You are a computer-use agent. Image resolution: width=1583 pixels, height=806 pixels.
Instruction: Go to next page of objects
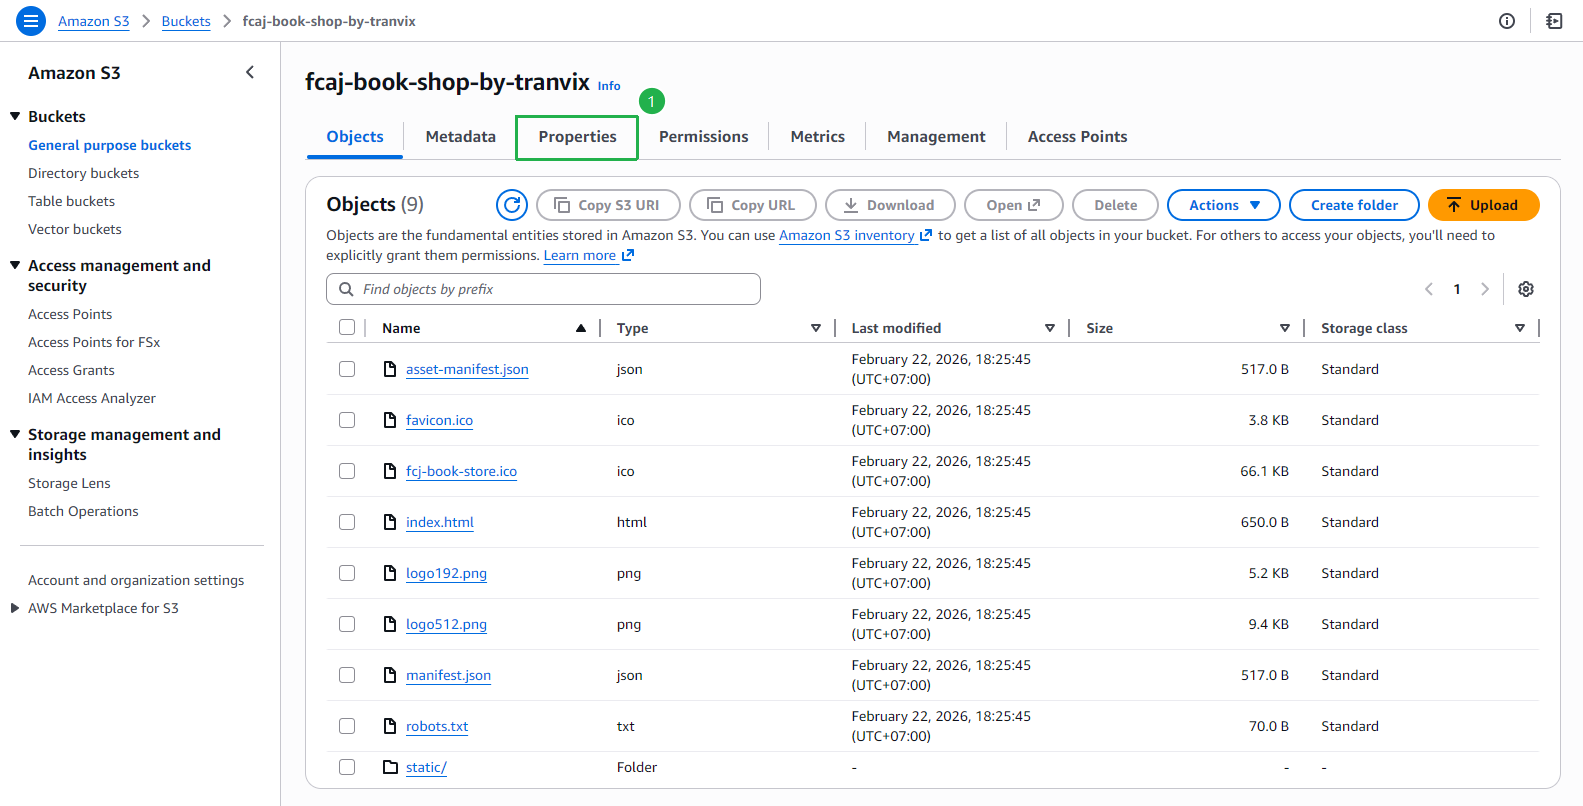1485,289
